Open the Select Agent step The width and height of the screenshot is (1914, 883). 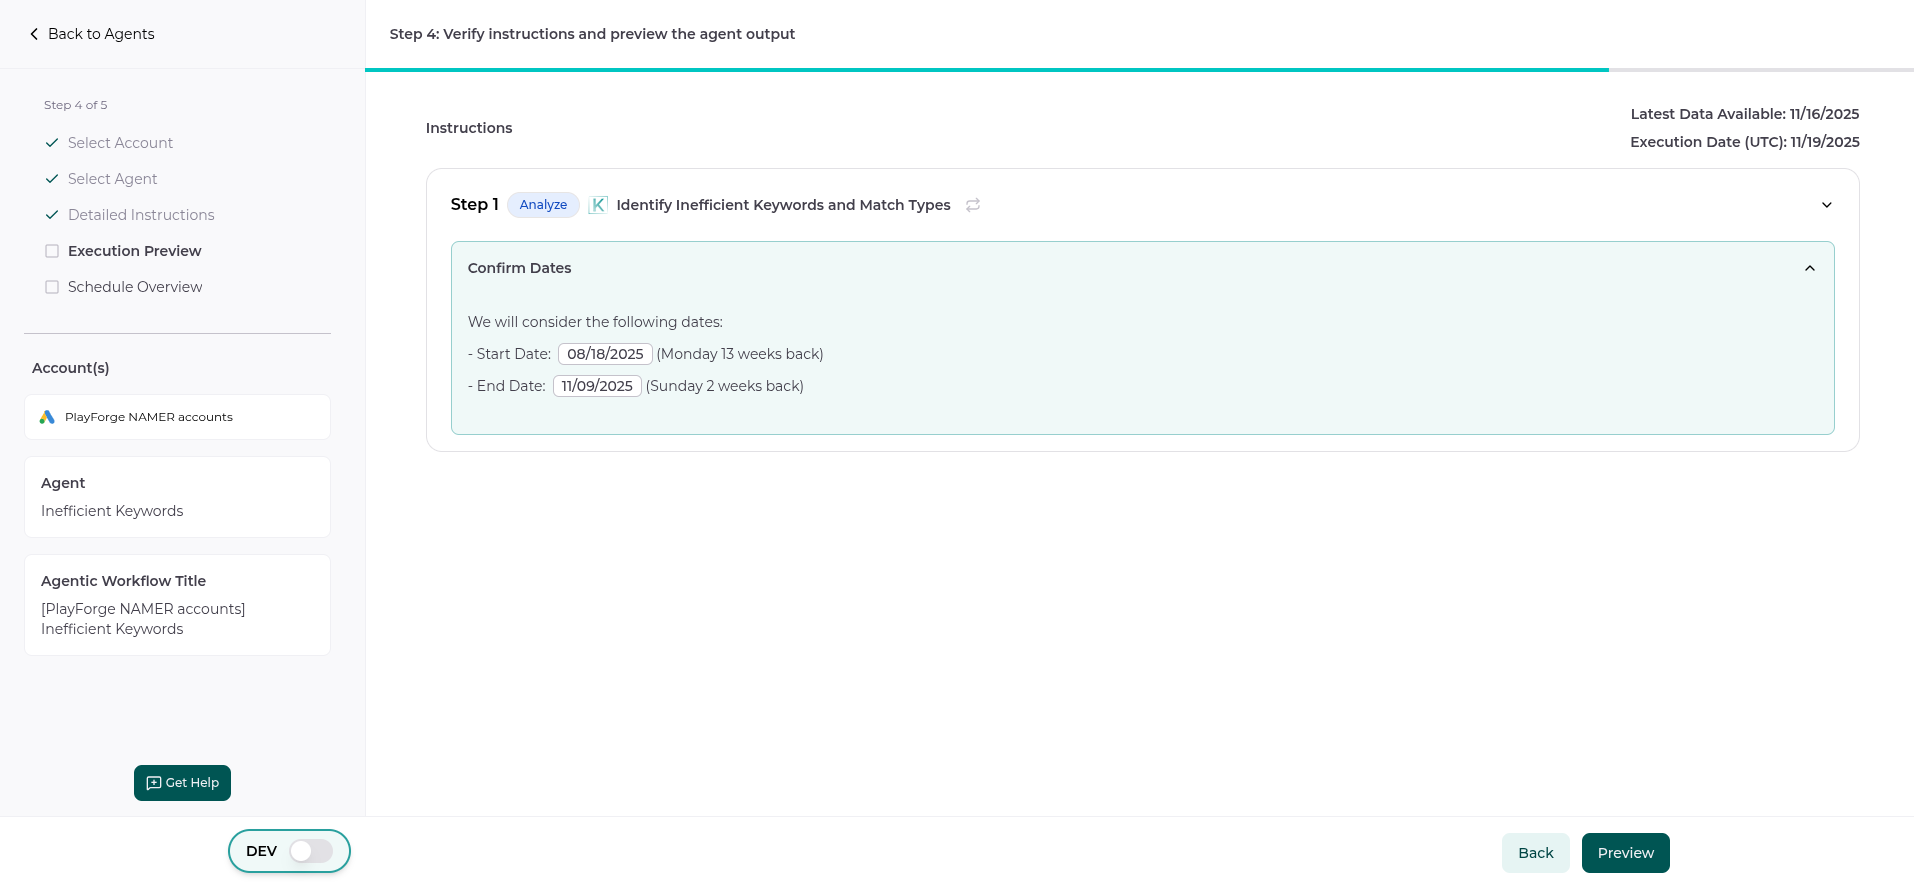[x=112, y=179]
